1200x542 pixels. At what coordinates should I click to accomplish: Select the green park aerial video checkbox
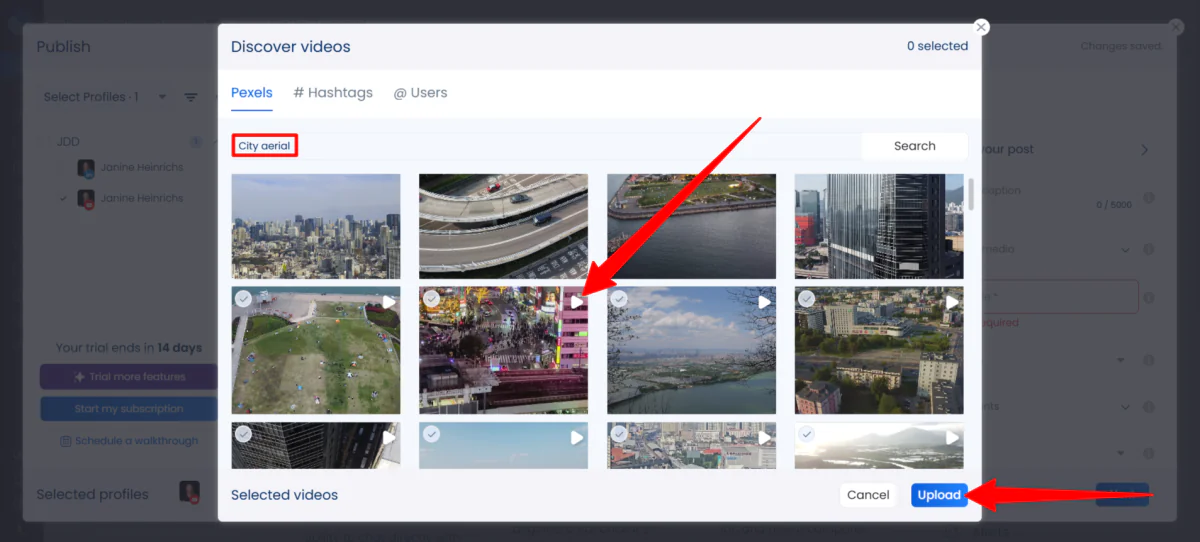pos(243,299)
